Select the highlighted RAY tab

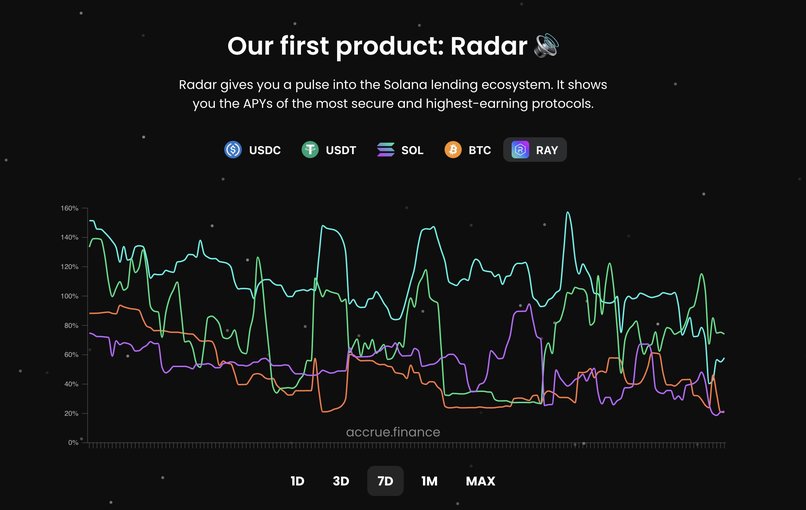(535, 150)
